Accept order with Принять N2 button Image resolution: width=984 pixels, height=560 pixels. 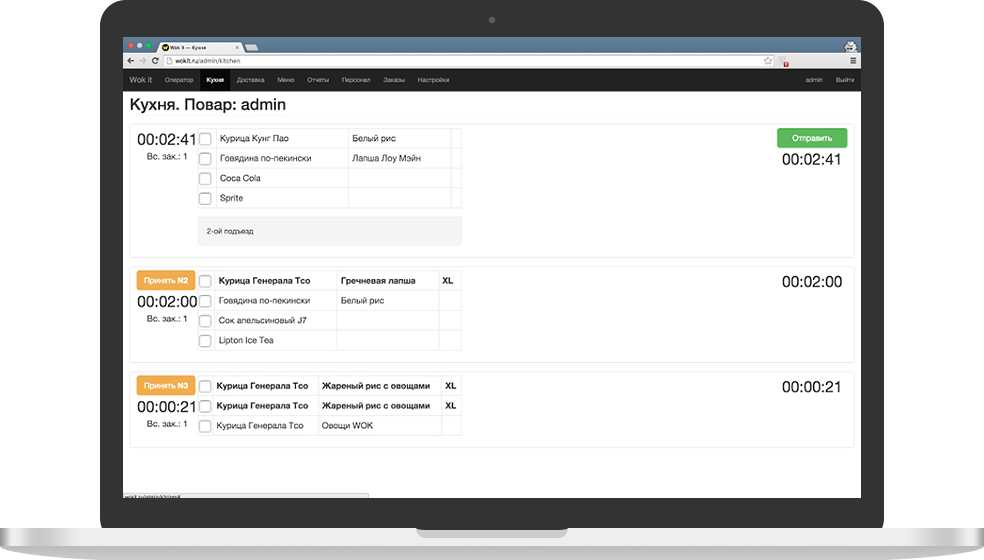(165, 281)
